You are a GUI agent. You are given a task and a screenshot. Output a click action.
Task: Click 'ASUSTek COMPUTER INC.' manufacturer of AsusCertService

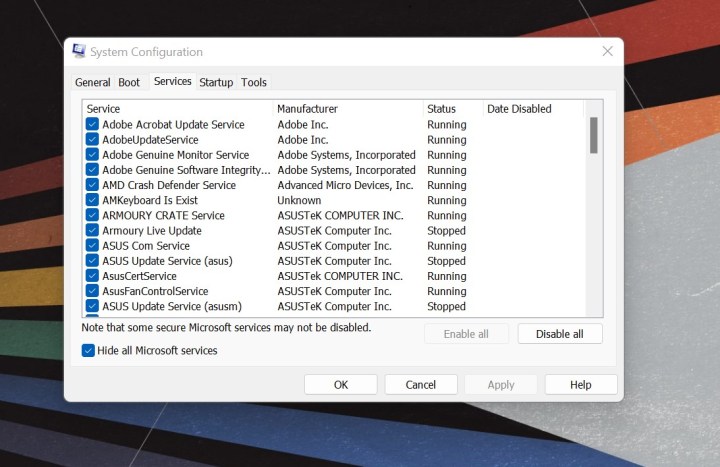point(340,276)
